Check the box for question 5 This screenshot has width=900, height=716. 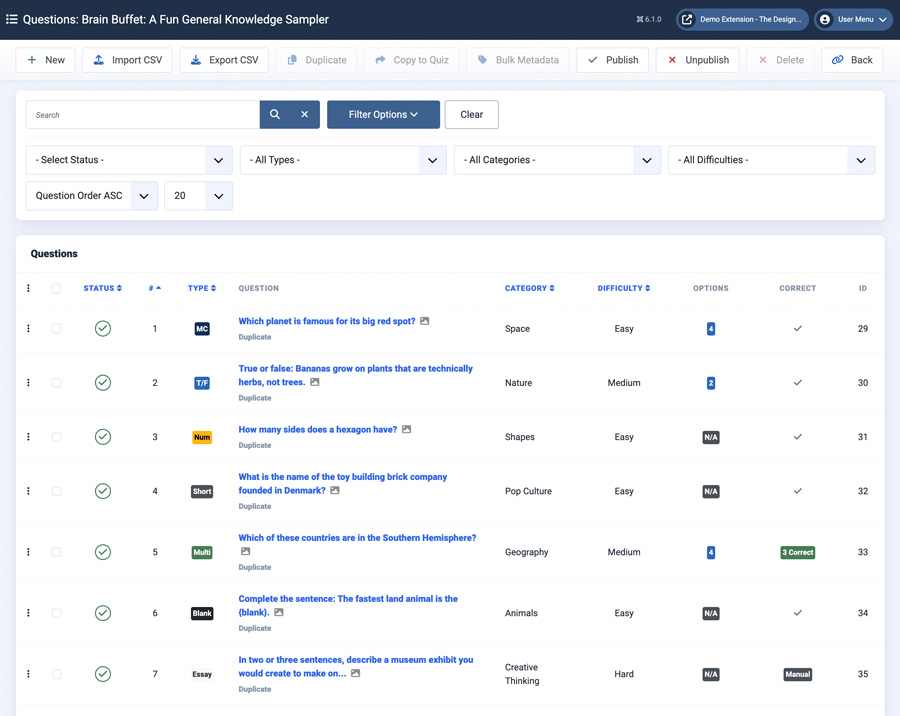56,552
